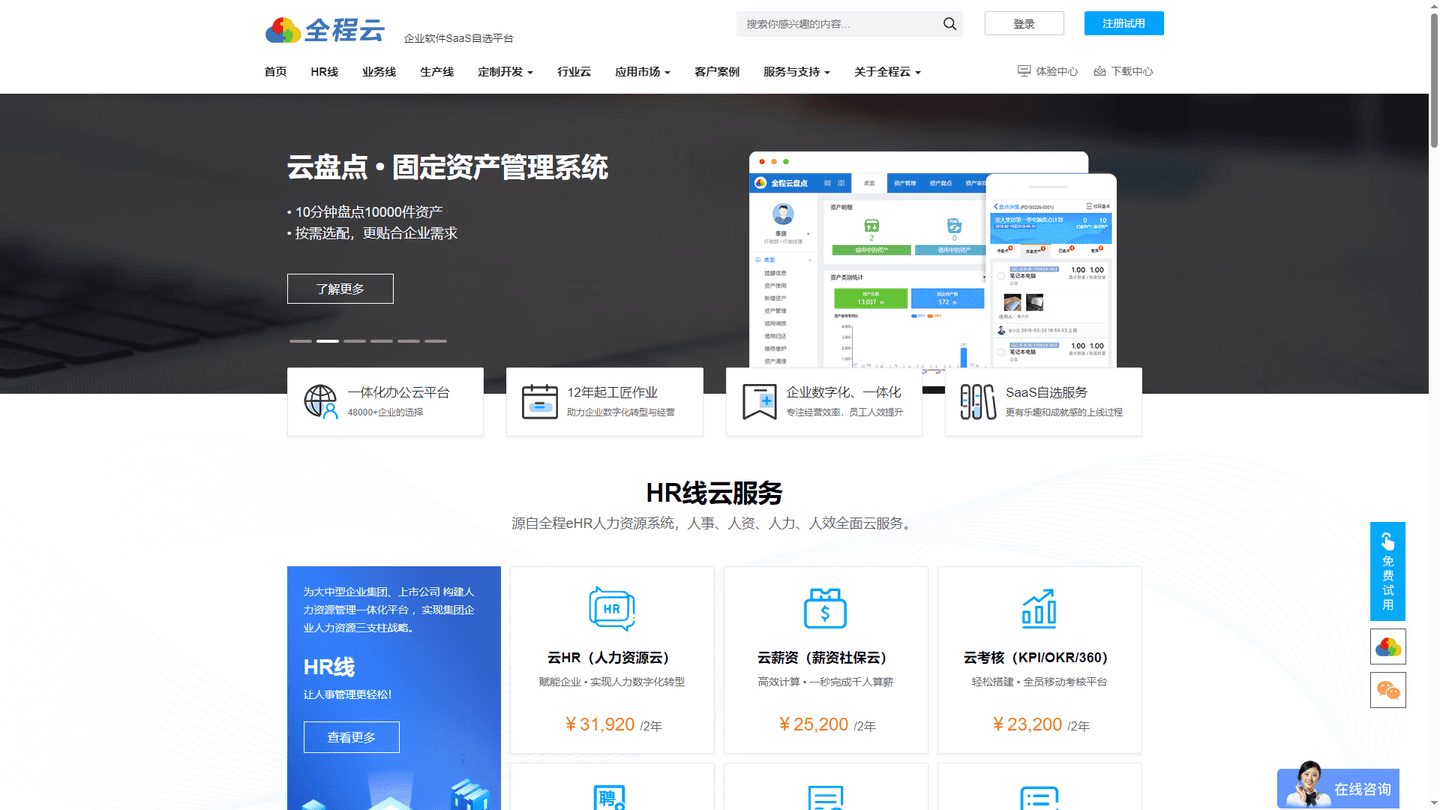Click the 企业软件SaaS自选平台 tagline
The width and height of the screenshot is (1440, 810).
(x=459, y=39)
